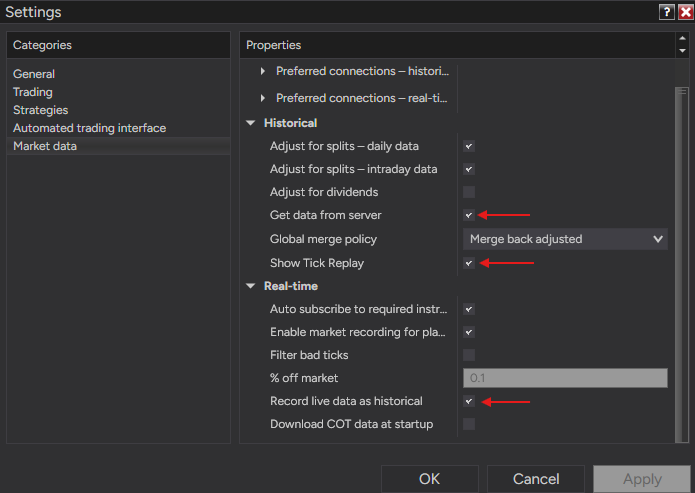Toggle Auto subscribe to required instruments
This screenshot has width=695, height=493.
469,309
